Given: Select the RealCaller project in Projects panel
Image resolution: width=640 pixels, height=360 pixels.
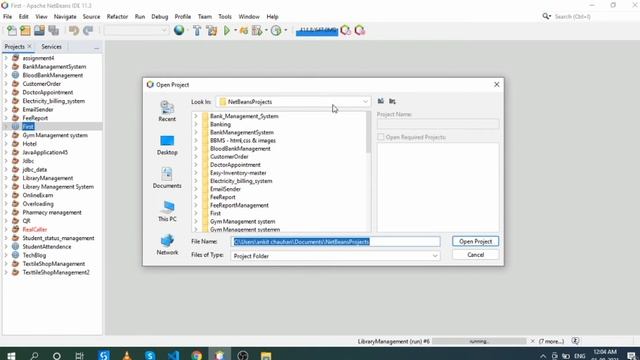Looking at the screenshot, I should pos(35,229).
